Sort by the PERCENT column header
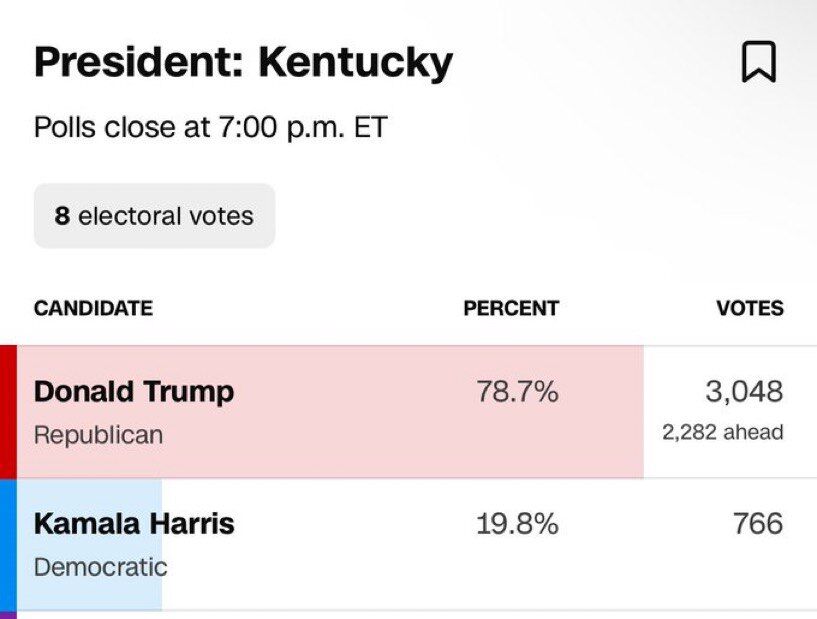The height and width of the screenshot is (619, 817). point(510,309)
